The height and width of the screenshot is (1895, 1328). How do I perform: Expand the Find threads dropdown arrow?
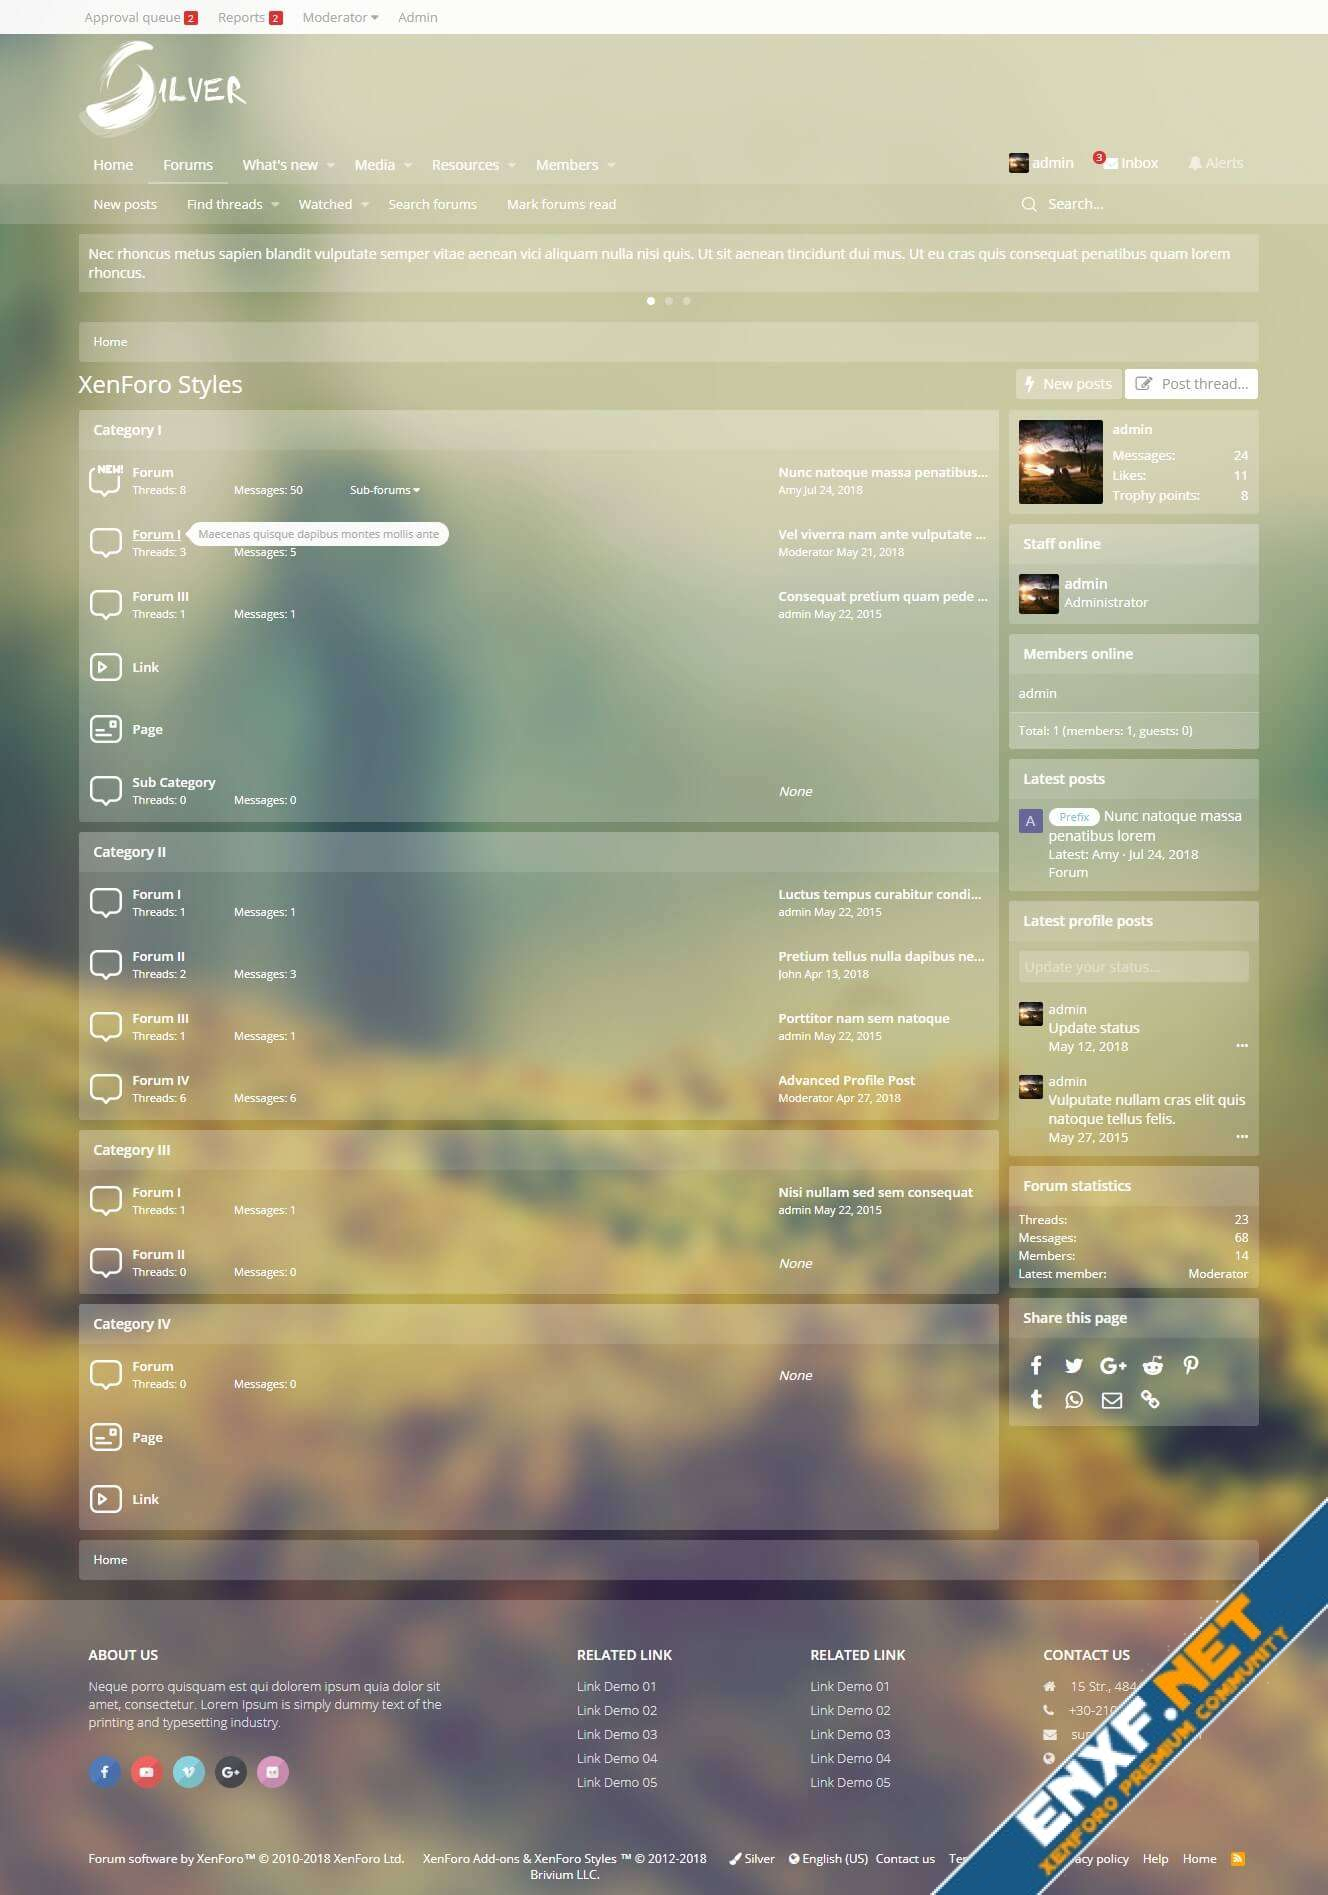tap(275, 205)
